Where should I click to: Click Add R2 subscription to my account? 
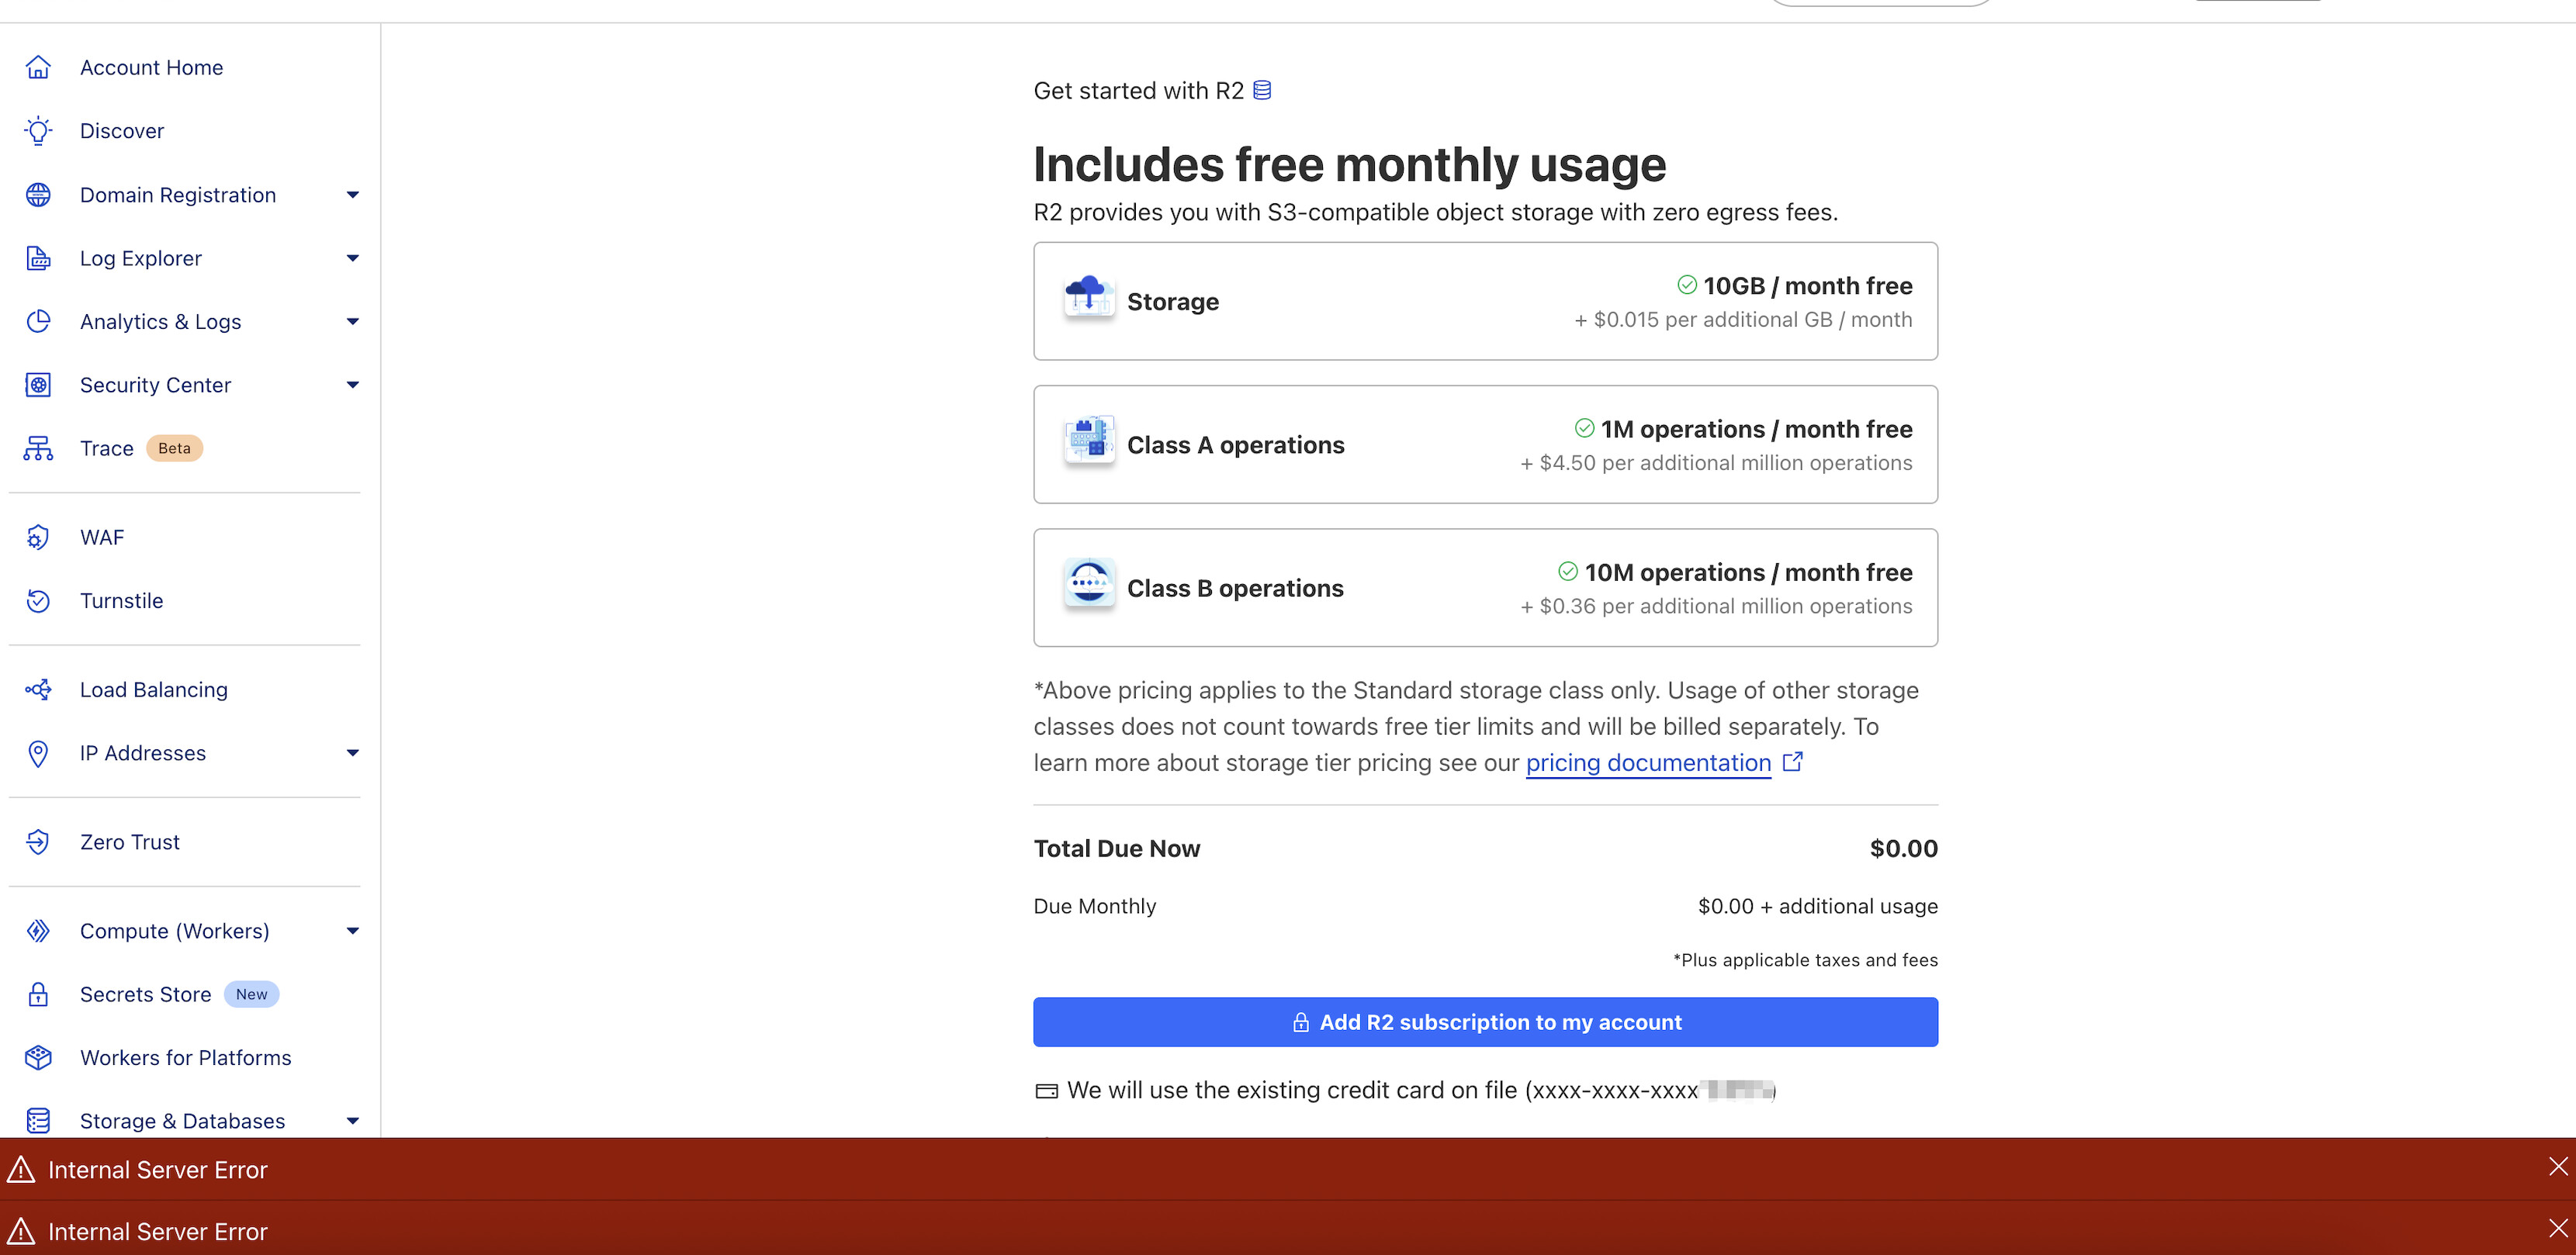1485,1022
